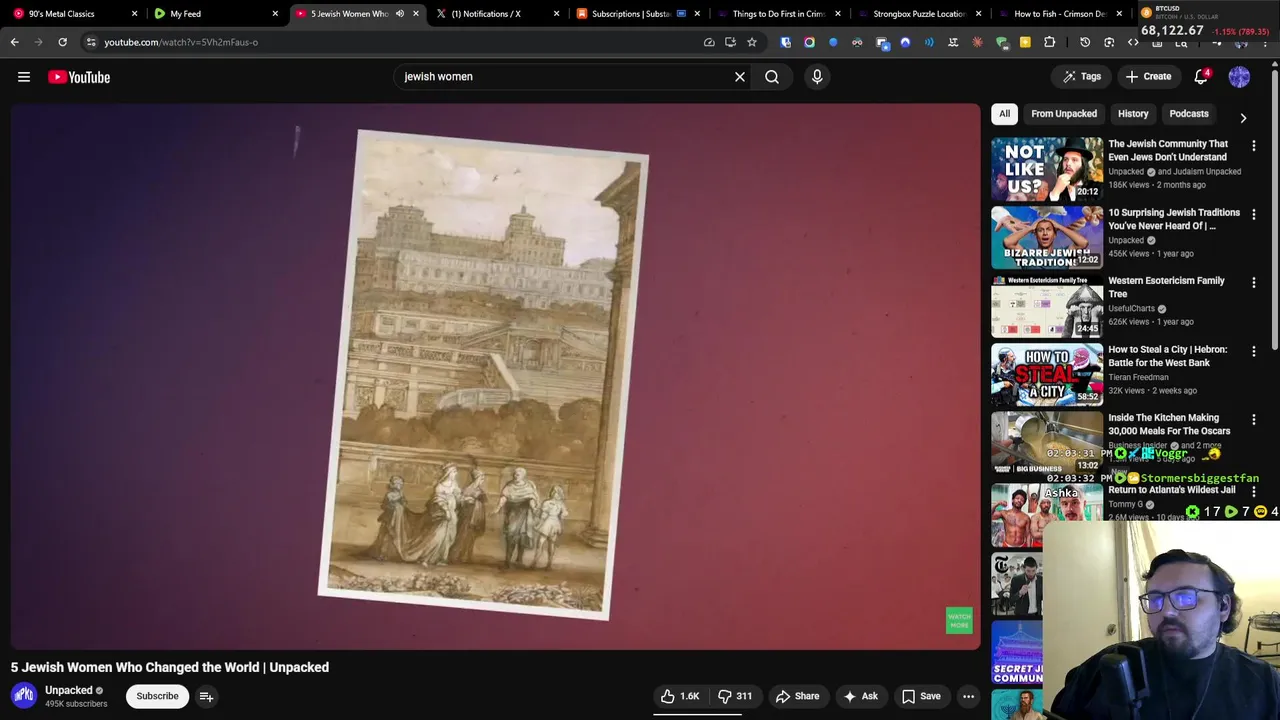
Task: Open options for '10 Surprising Jewish Traditions' video
Action: click(1254, 215)
